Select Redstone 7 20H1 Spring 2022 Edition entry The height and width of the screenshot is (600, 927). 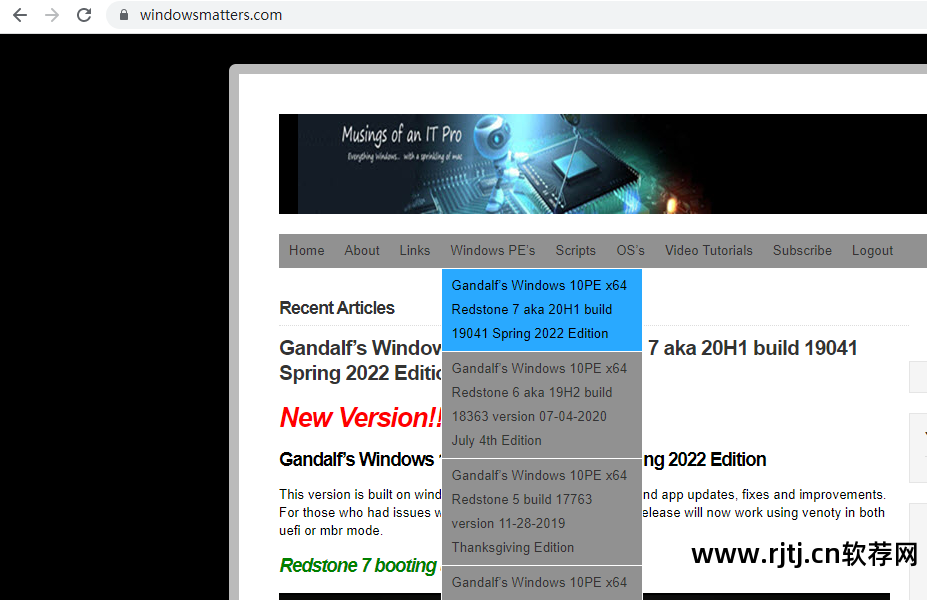pos(542,310)
